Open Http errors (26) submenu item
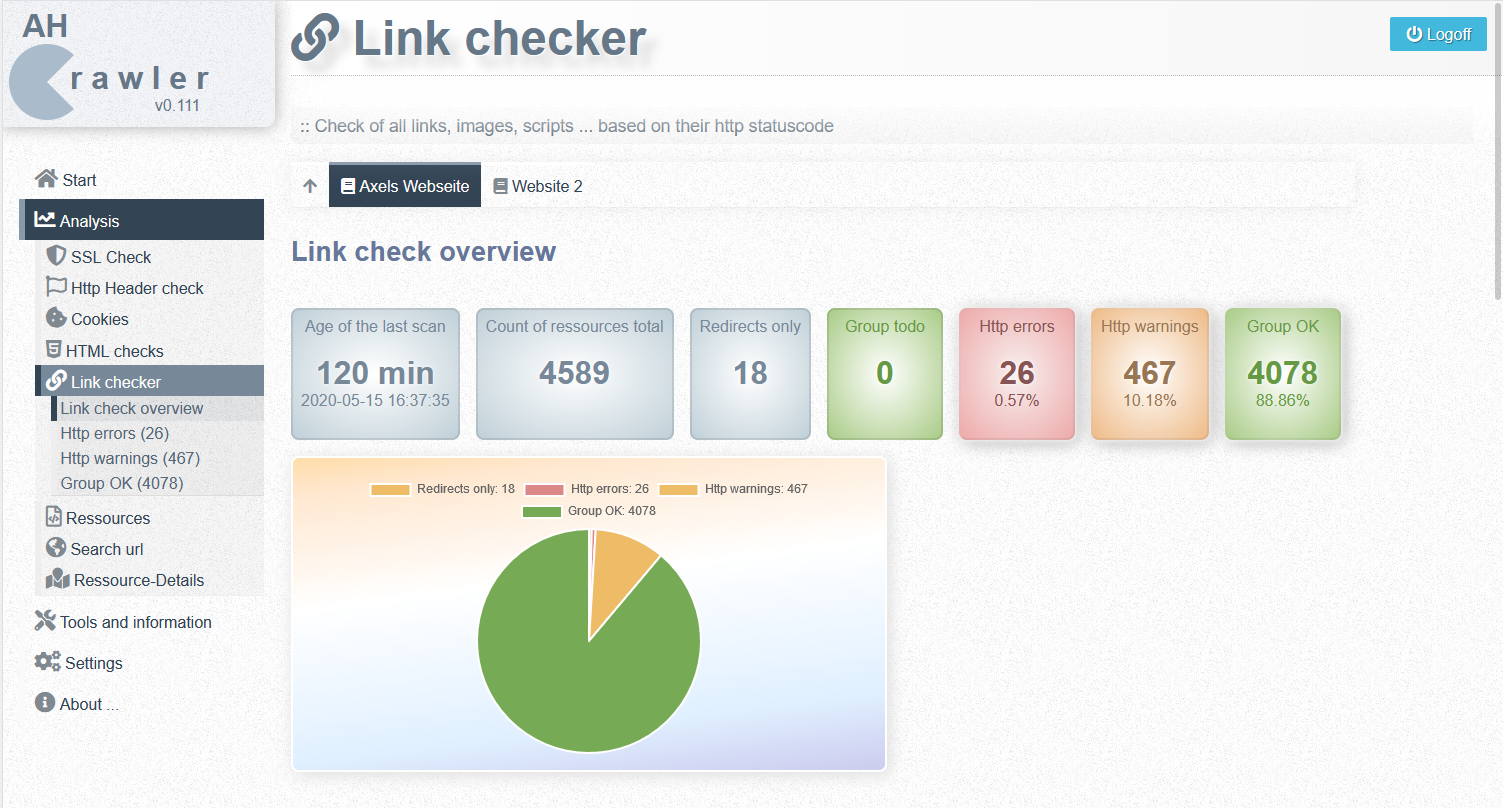 tap(115, 433)
